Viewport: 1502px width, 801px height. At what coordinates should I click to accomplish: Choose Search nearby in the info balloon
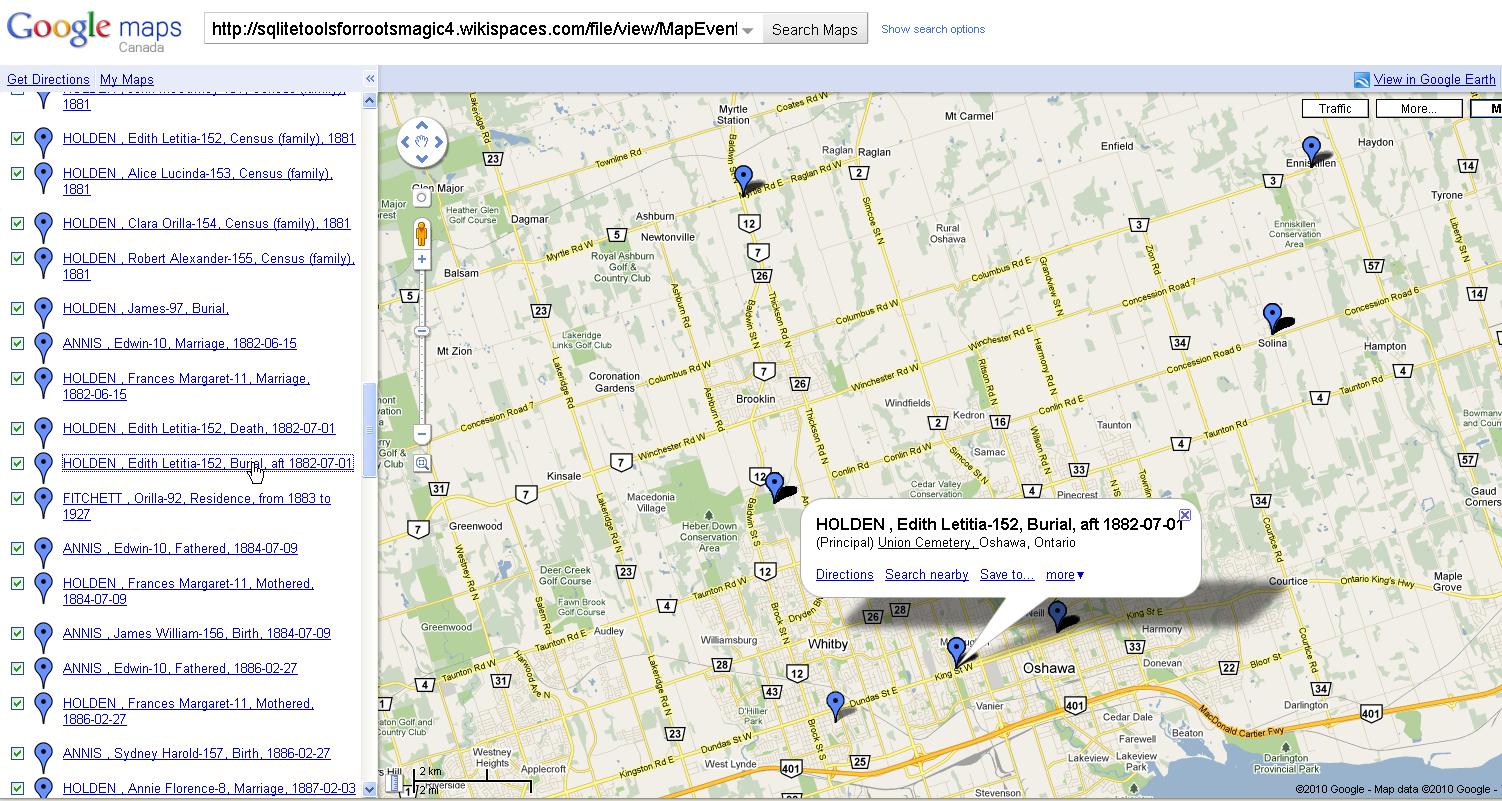click(x=927, y=575)
